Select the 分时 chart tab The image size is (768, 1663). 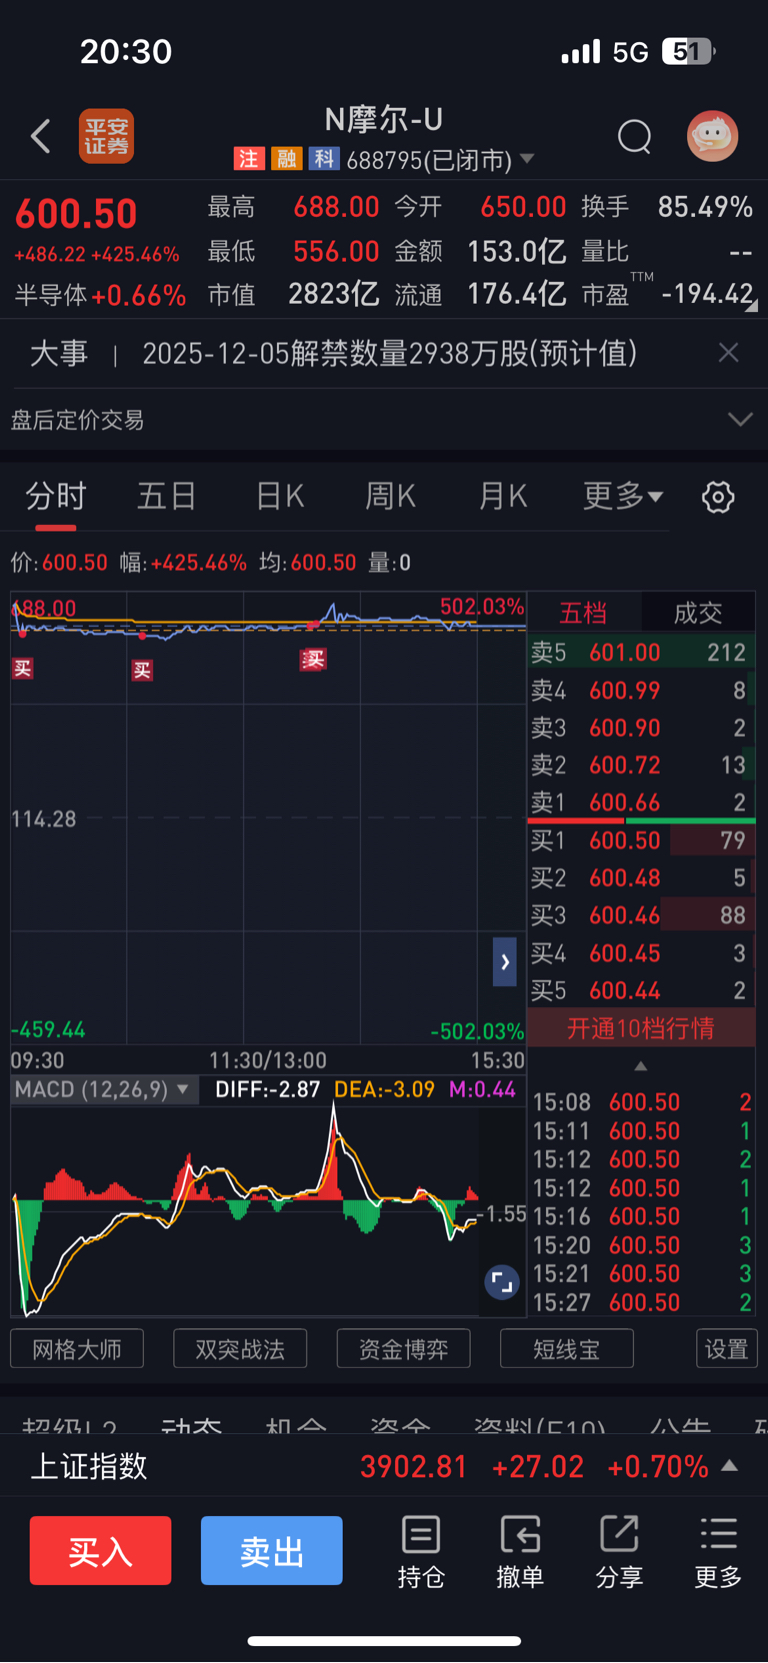56,496
